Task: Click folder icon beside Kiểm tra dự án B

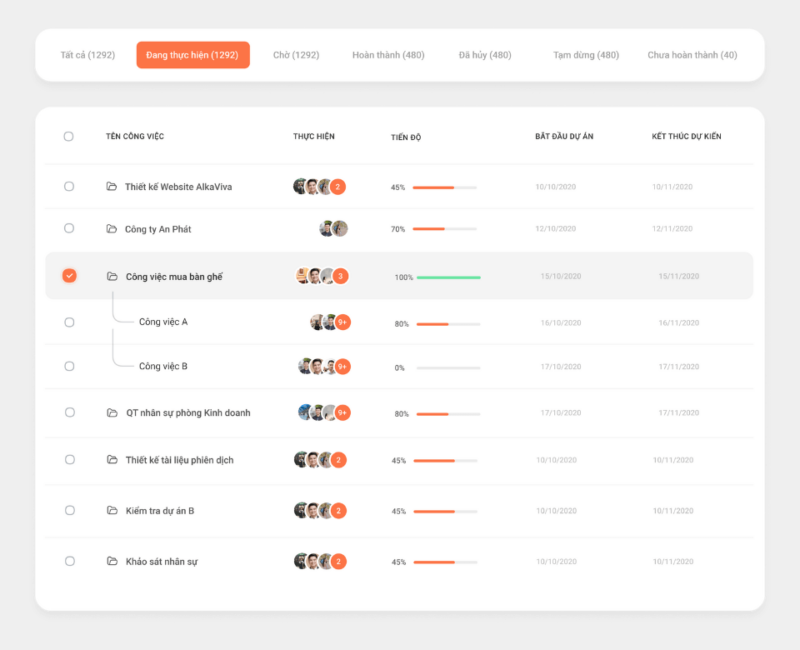Action: [x=112, y=510]
